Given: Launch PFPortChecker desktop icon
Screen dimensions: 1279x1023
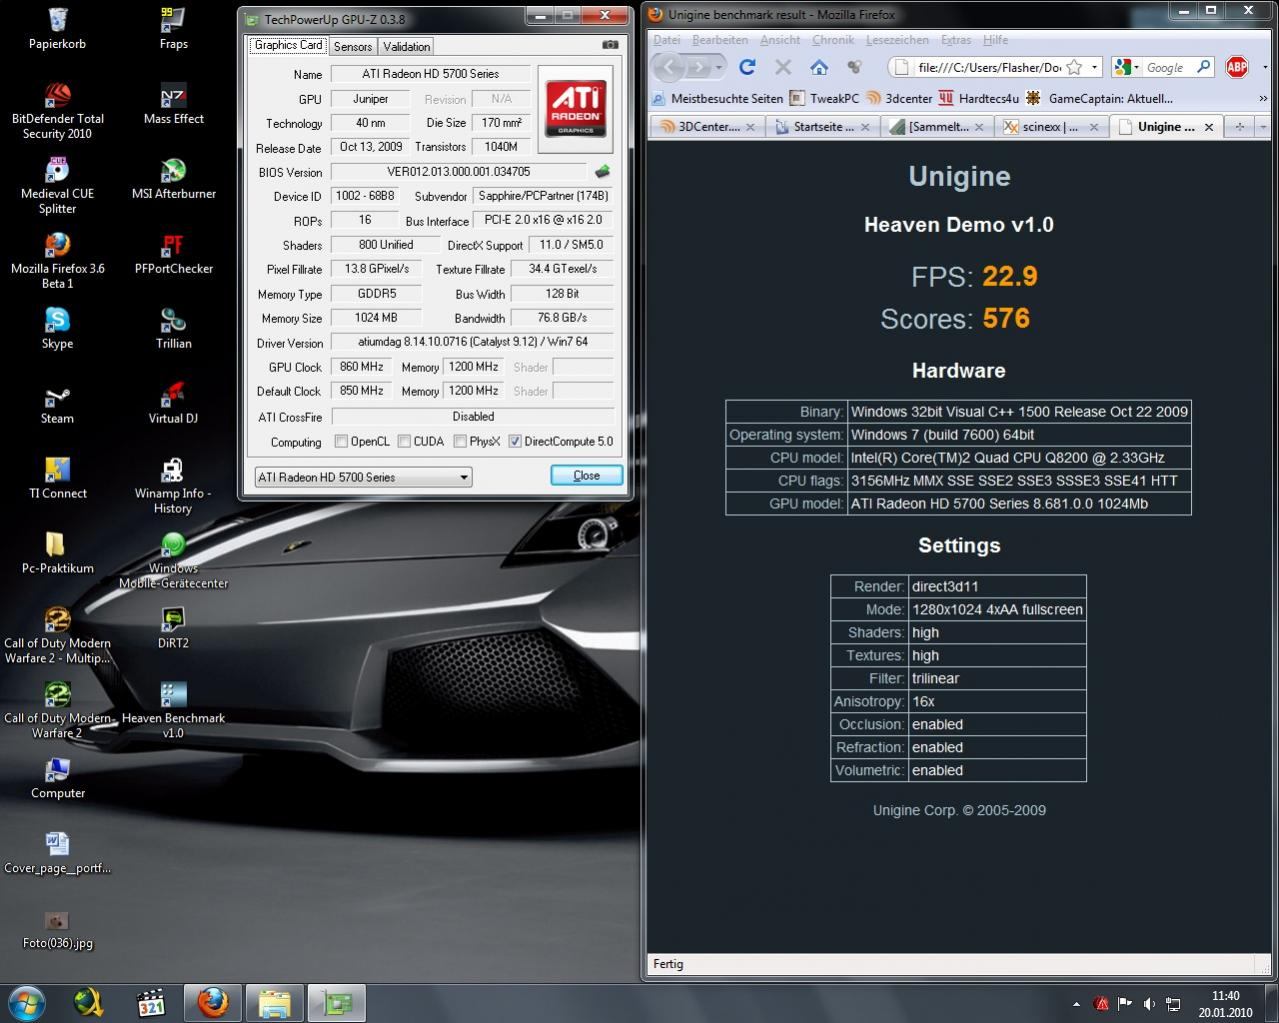Looking at the screenshot, I should coord(173,253).
